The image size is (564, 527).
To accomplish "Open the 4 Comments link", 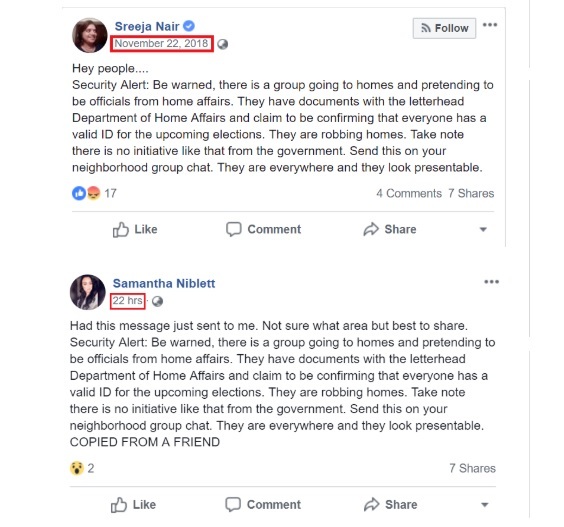I will 409,193.
